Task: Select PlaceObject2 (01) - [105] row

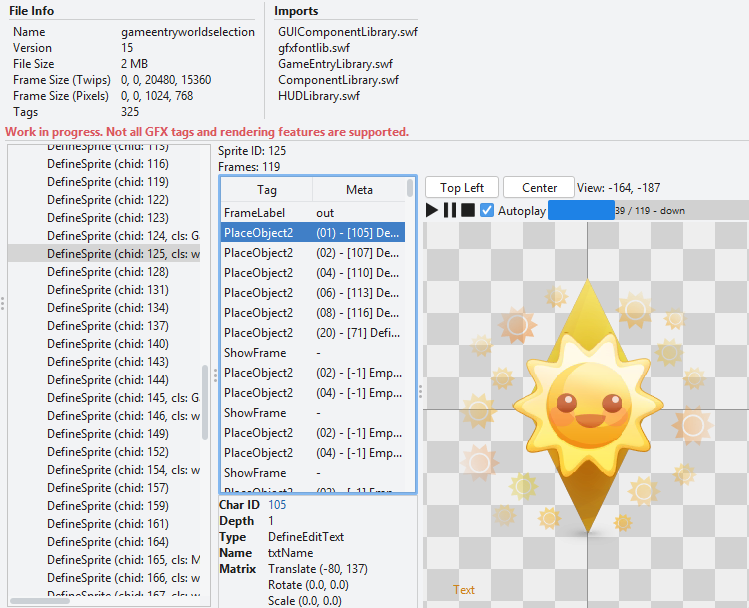Action: coord(313,233)
